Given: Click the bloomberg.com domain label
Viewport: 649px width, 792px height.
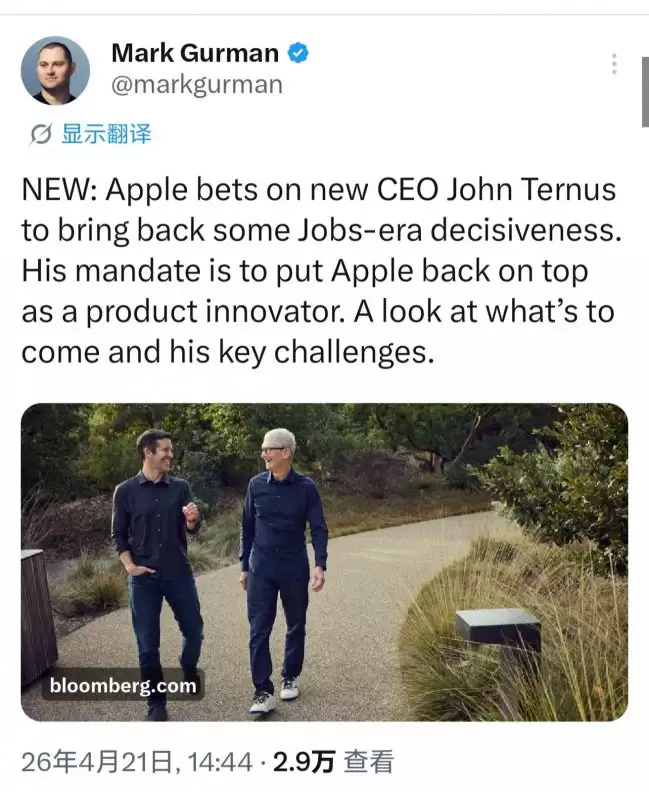Looking at the screenshot, I should (123, 685).
